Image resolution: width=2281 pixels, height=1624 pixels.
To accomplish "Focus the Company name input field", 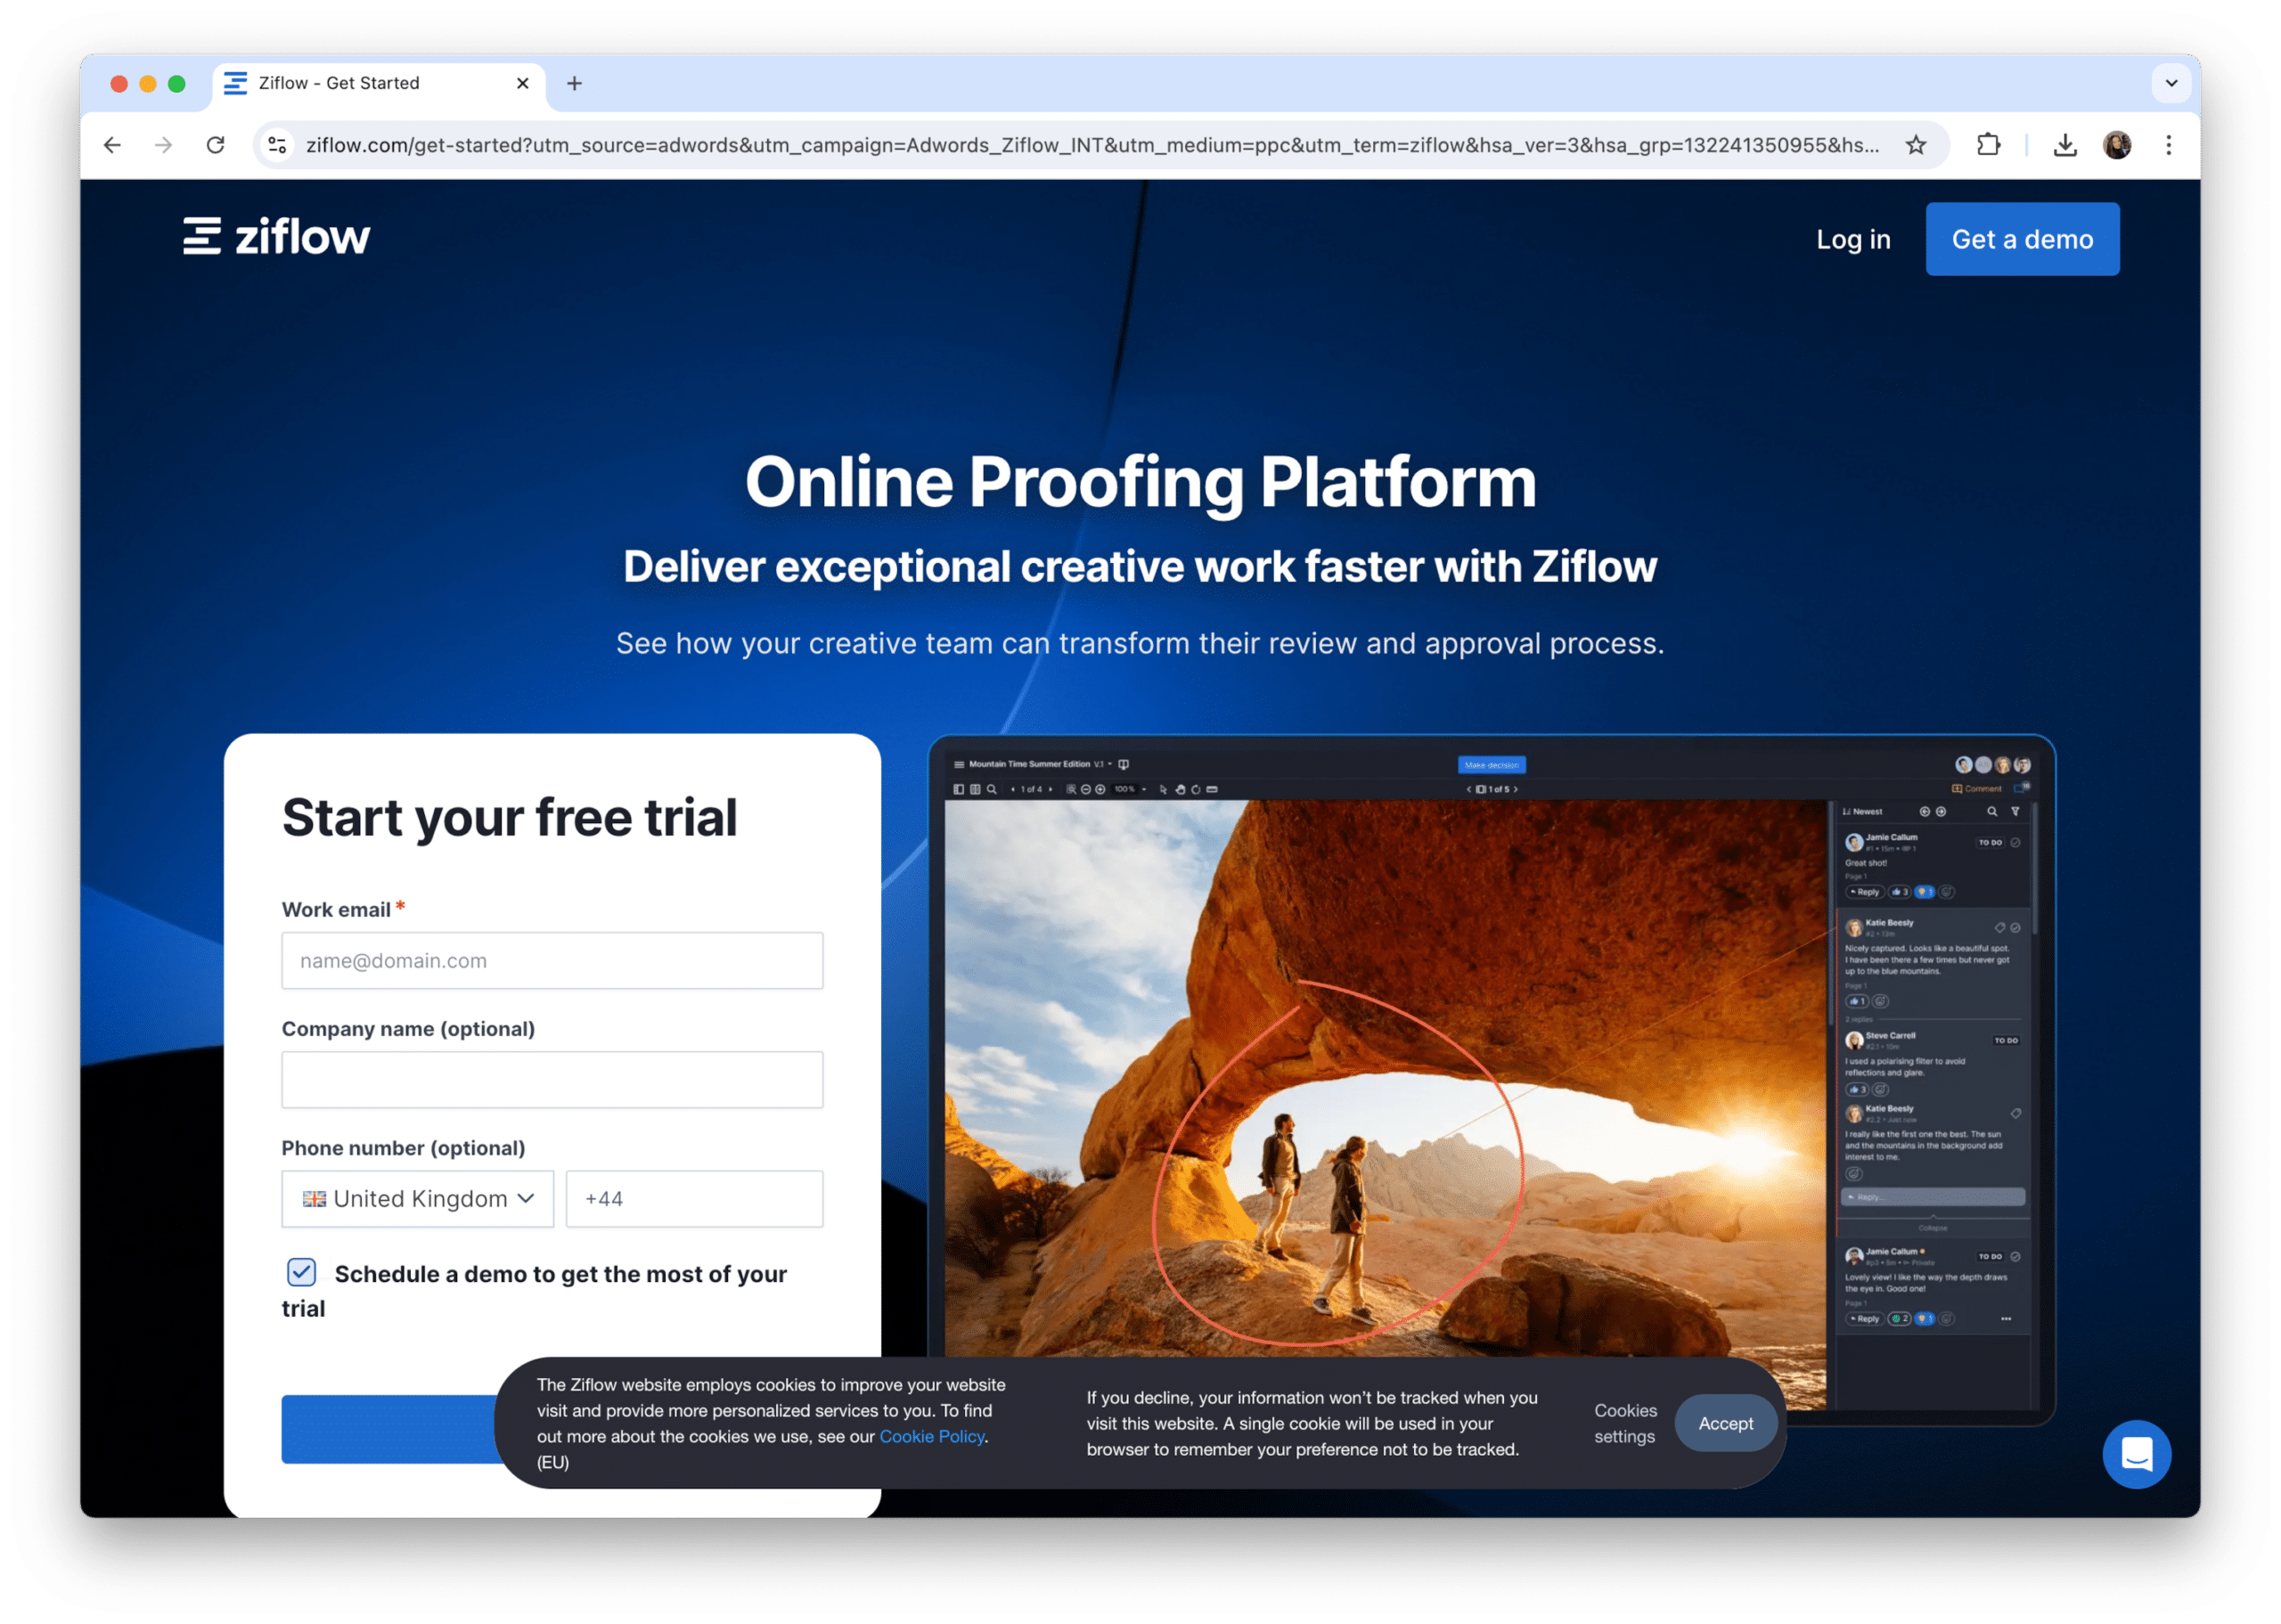I will [x=552, y=1079].
